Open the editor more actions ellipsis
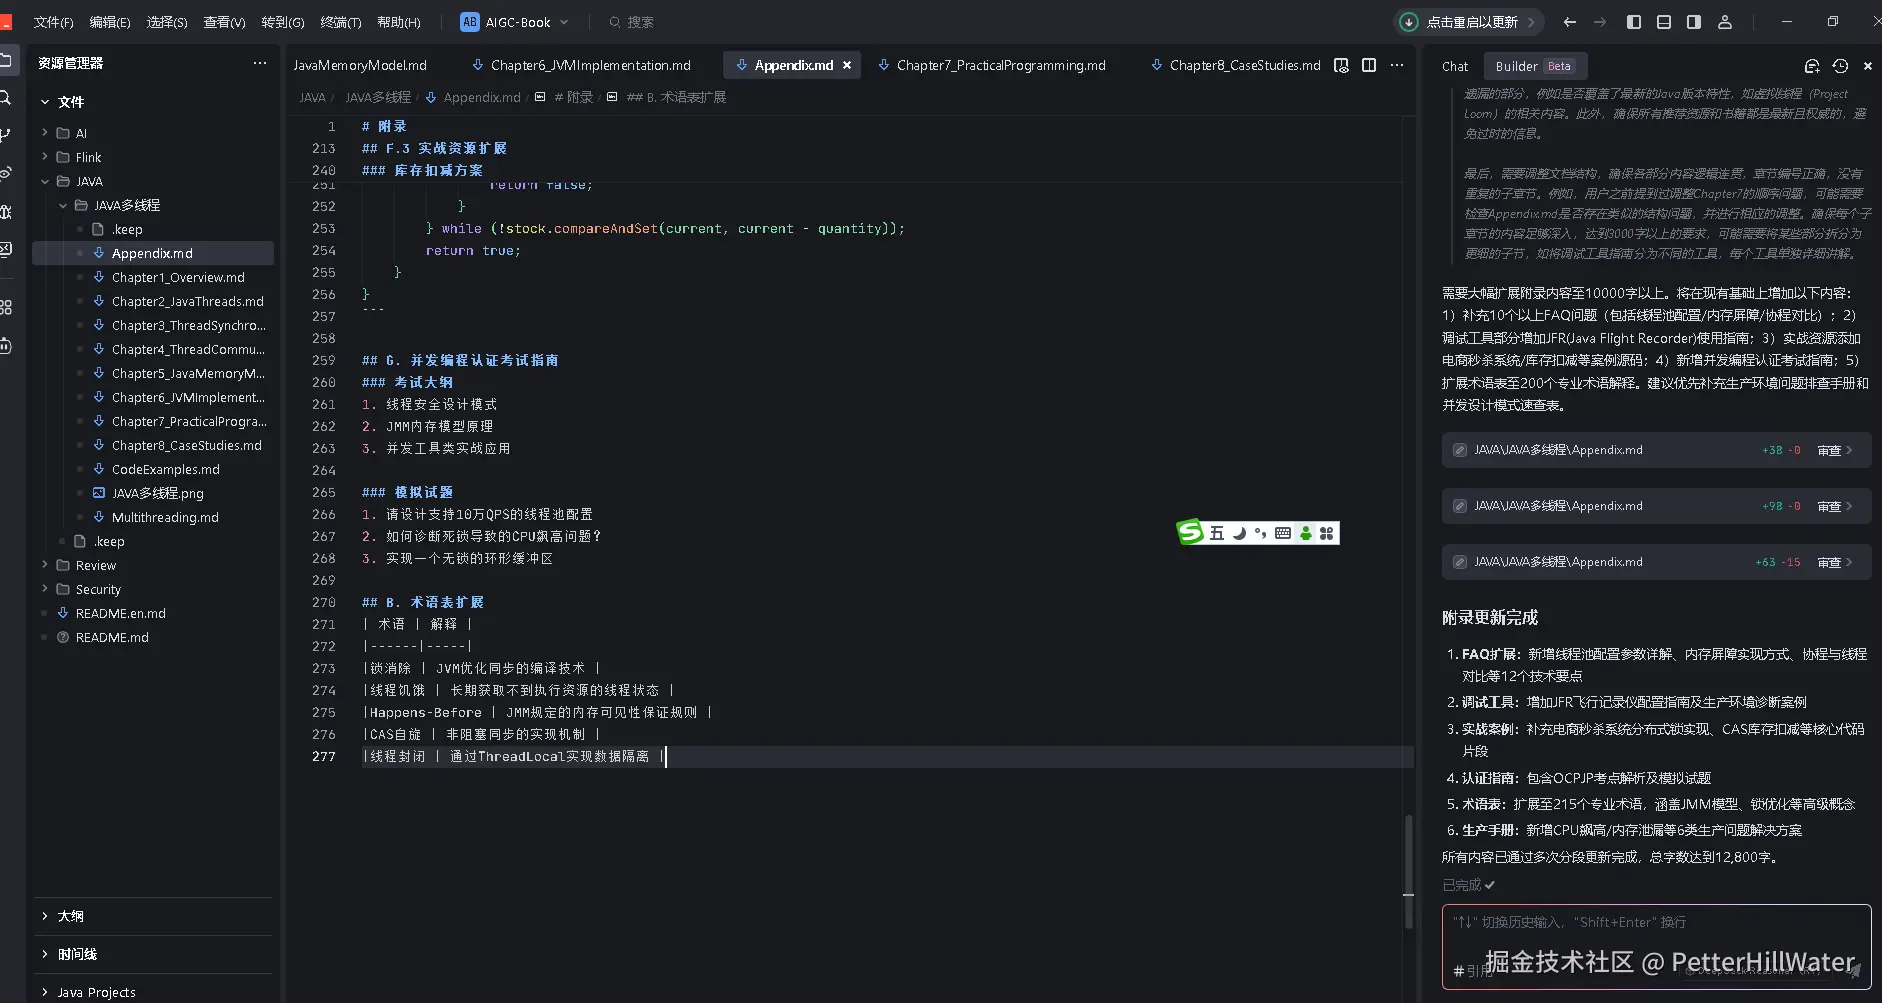 1397,65
